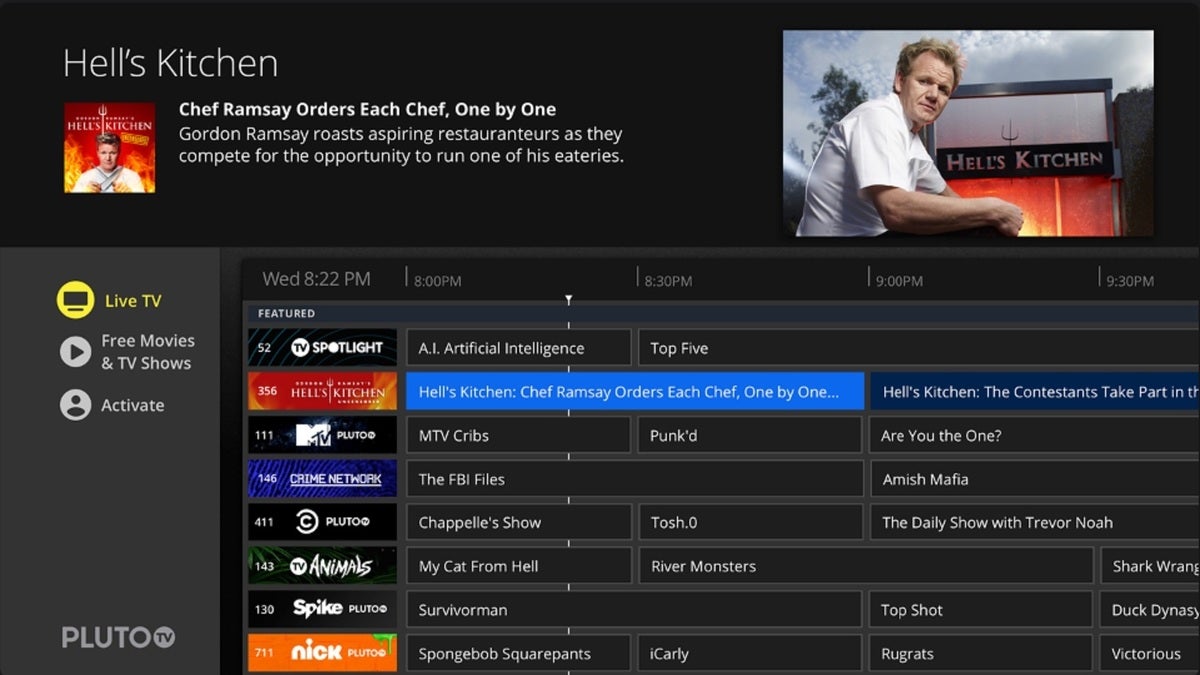Open the Hell's Kitchen poster thumbnail
Image resolution: width=1200 pixels, height=675 pixels.
[x=110, y=147]
